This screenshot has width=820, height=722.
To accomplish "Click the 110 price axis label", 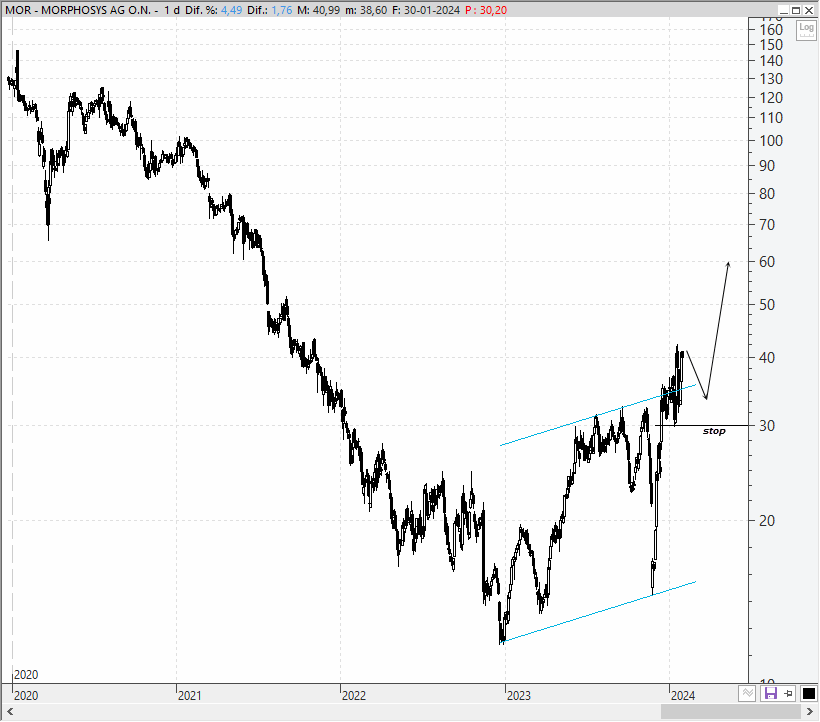I will click(x=771, y=118).
